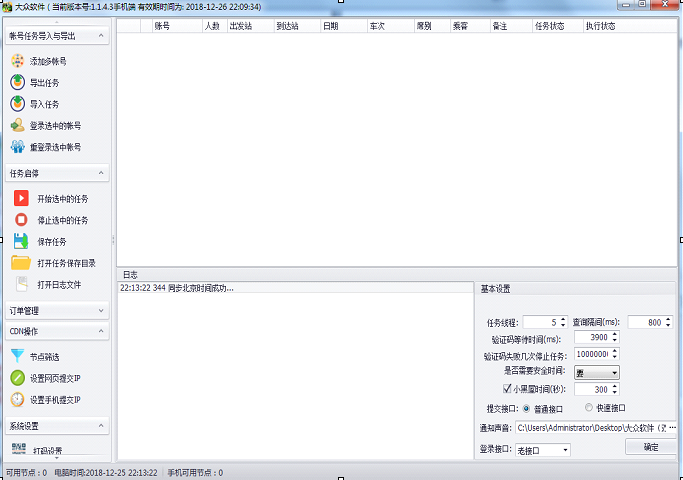Collapse the 任务启停 section
The width and height of the screenshot is (683, 480).
(x=101, y=173)
